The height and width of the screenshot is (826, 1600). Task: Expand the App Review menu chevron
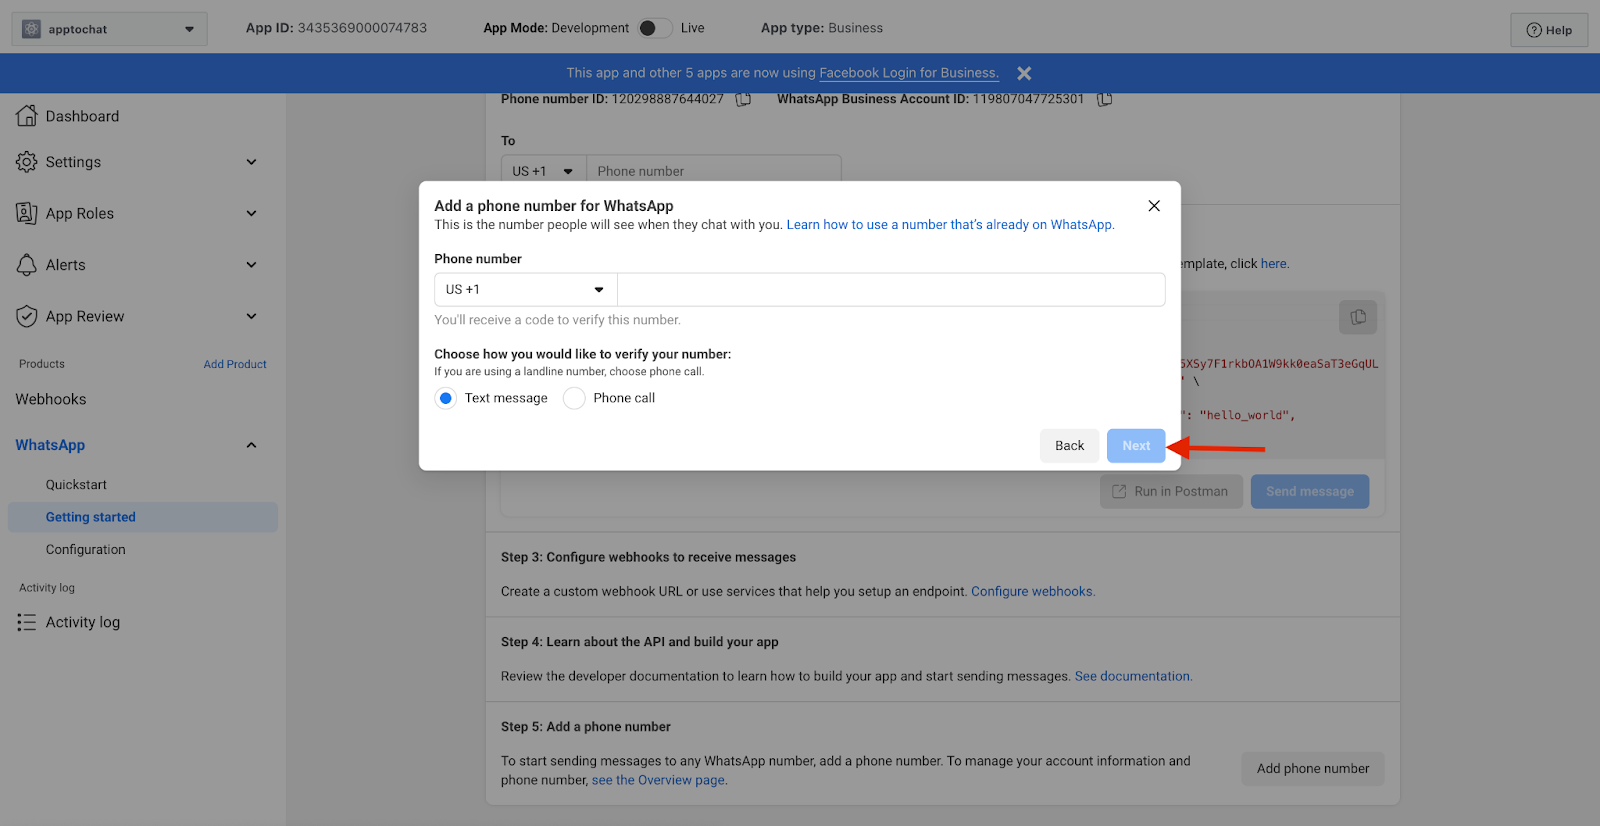252,316
